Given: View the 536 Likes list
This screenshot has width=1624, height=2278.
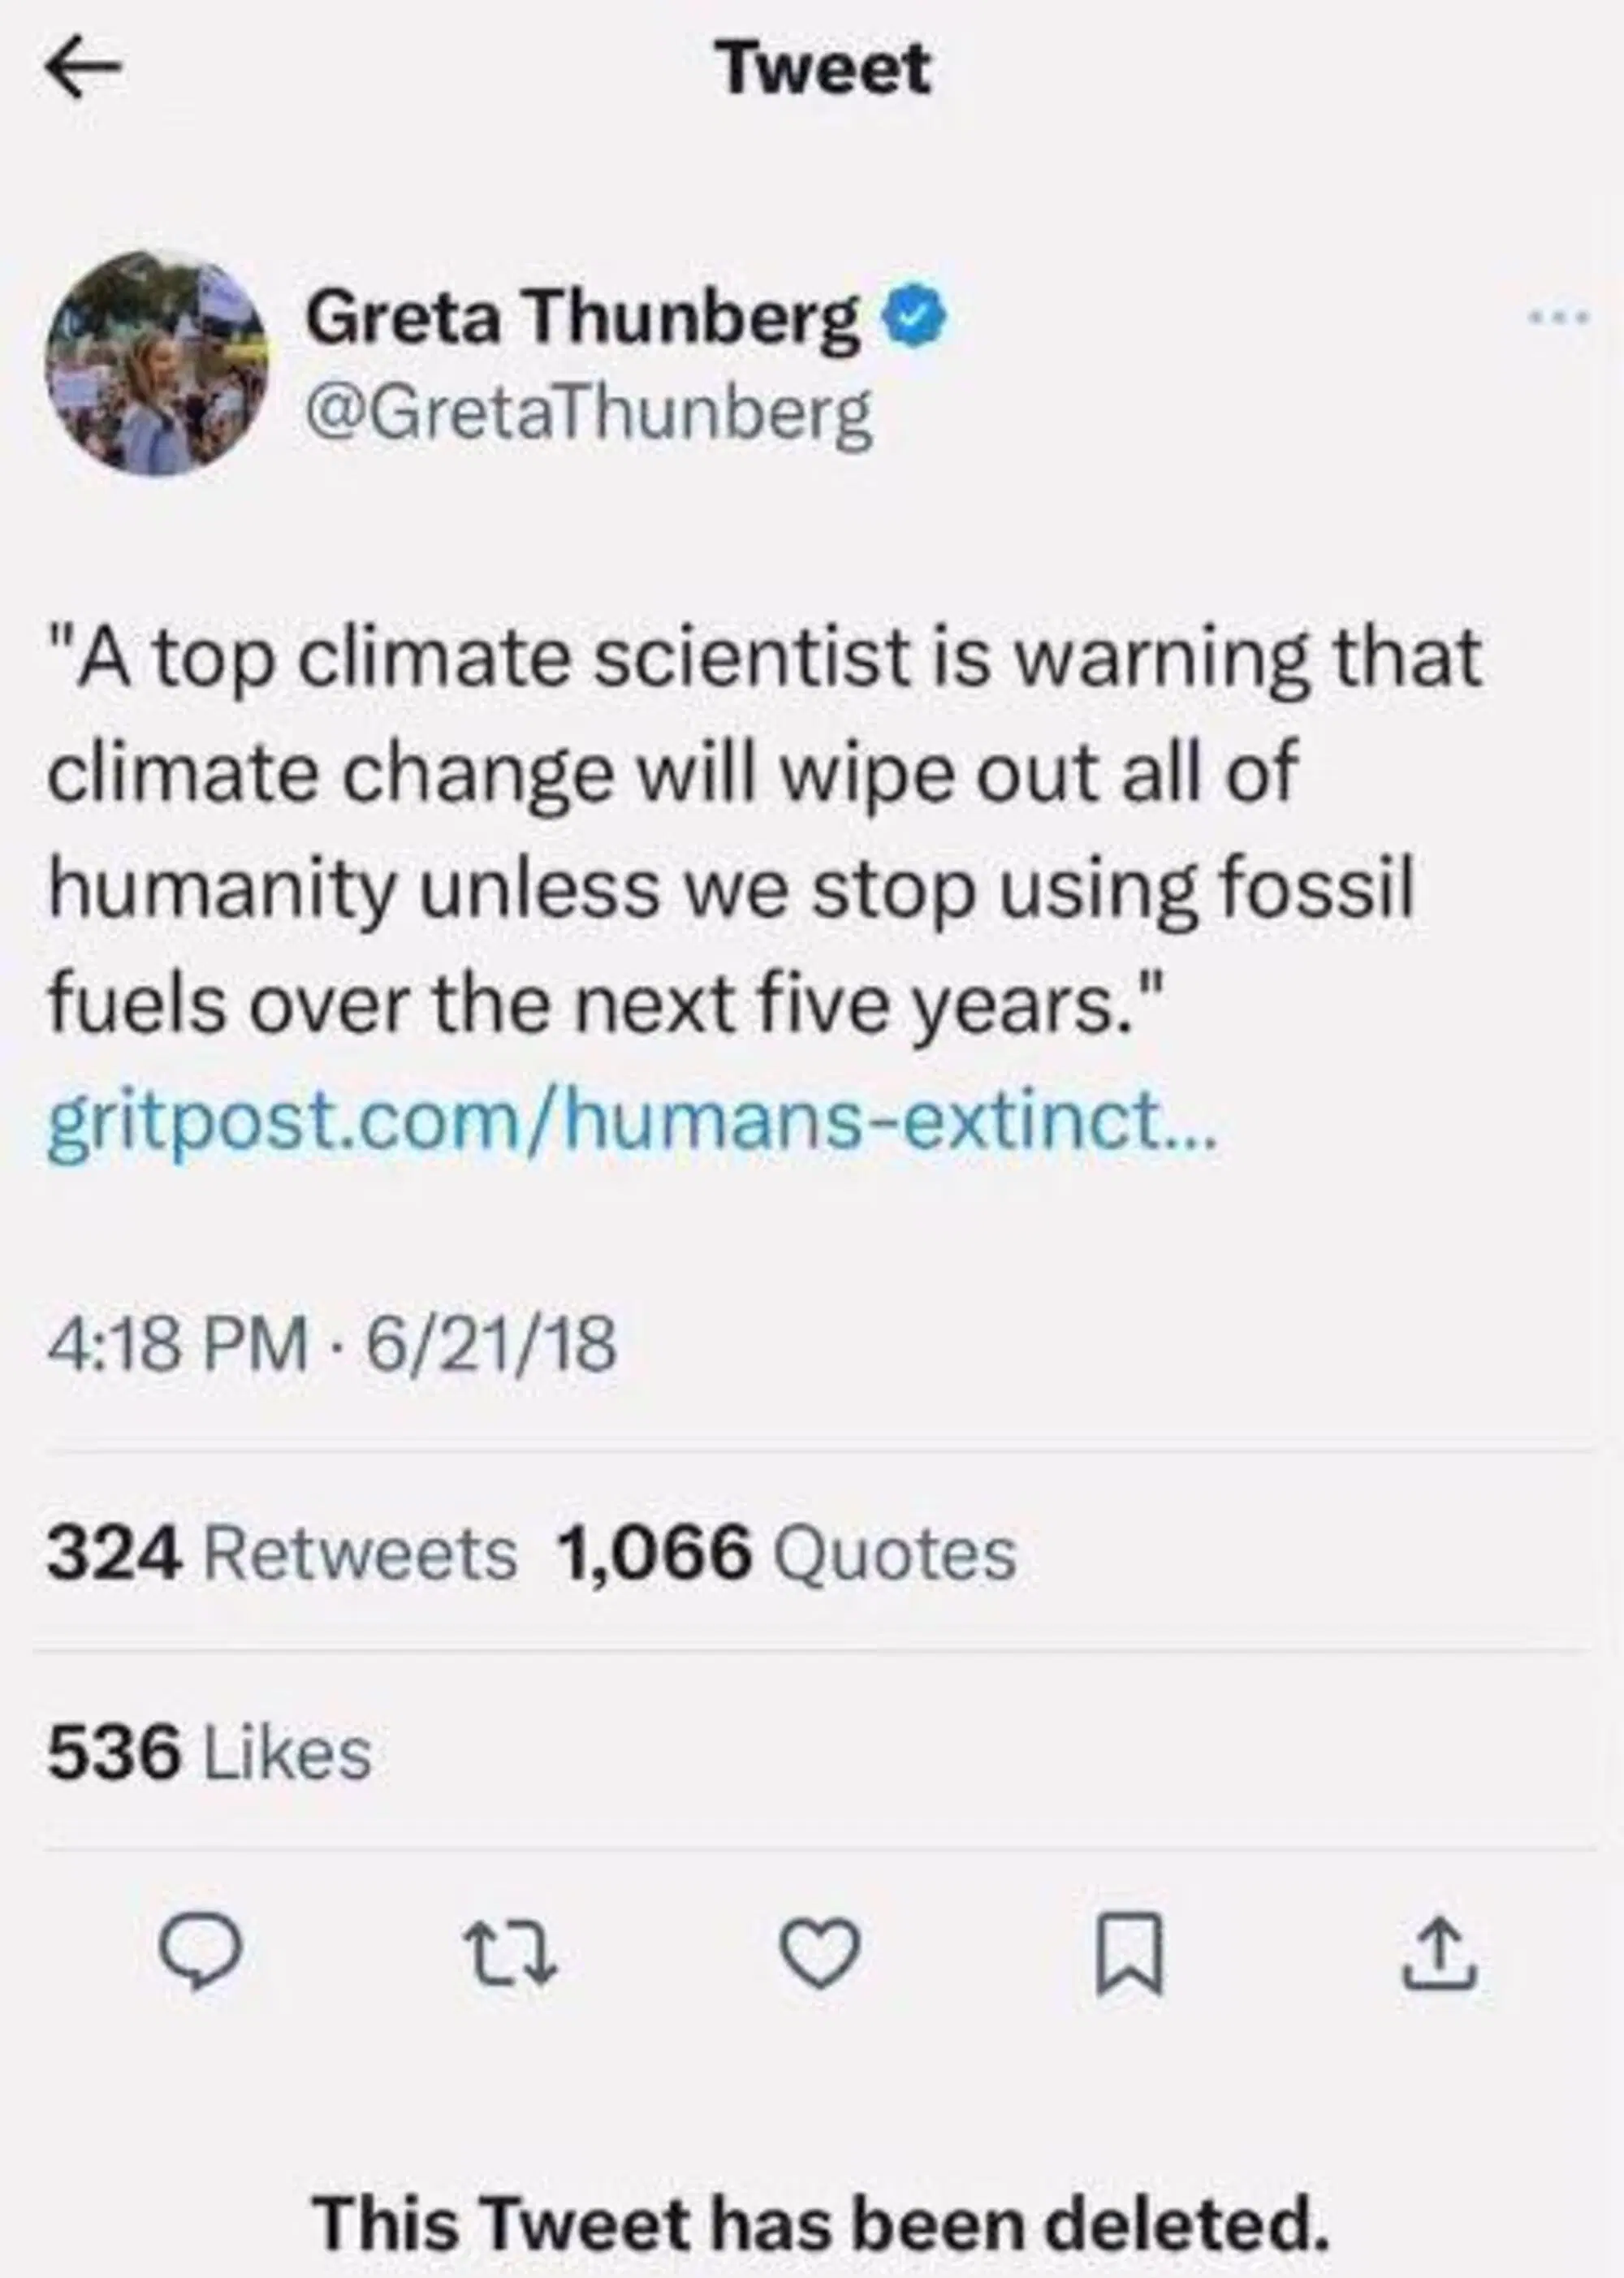Looking at the screenshot, I should (209, 1753).
